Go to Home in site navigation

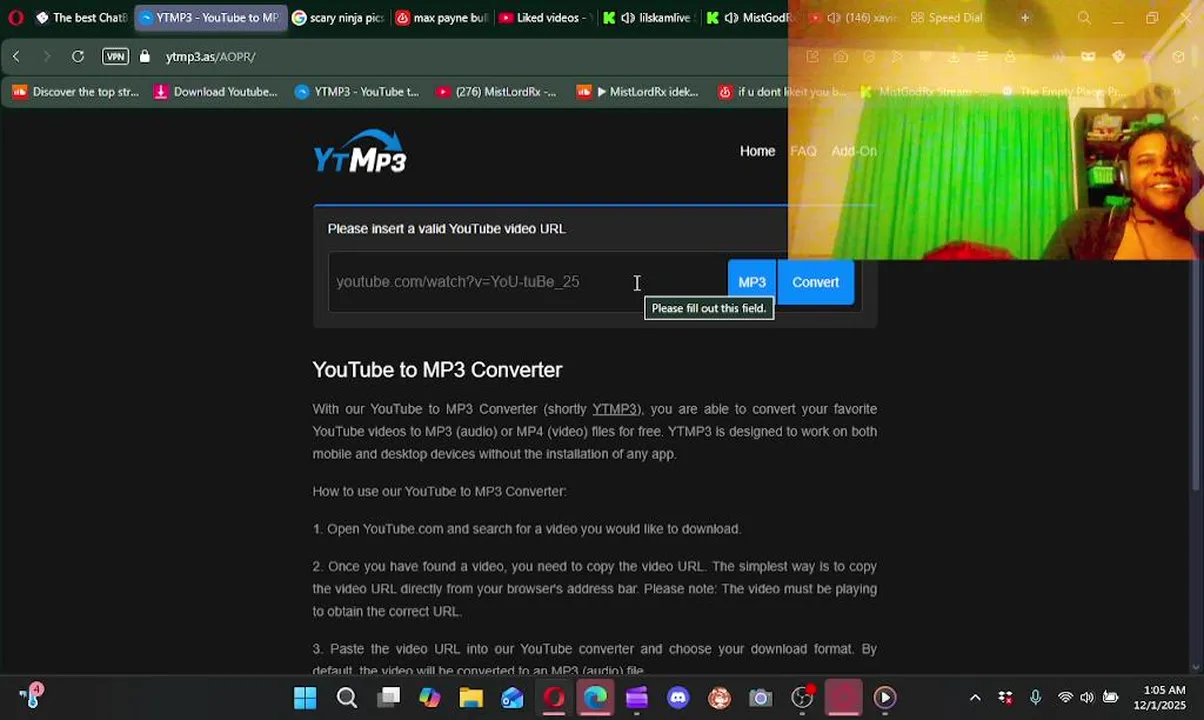coord(757,151)
